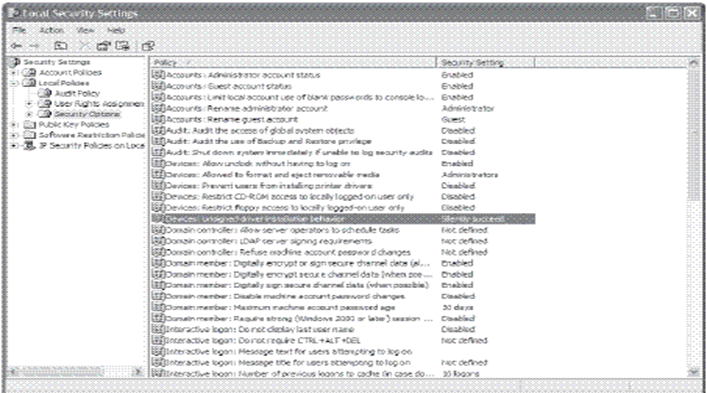Select 'Domain controller: Refuse machine account password changes'
This screenshot has width=707, height=393.
pyautogui.click(x=288, y=252)
